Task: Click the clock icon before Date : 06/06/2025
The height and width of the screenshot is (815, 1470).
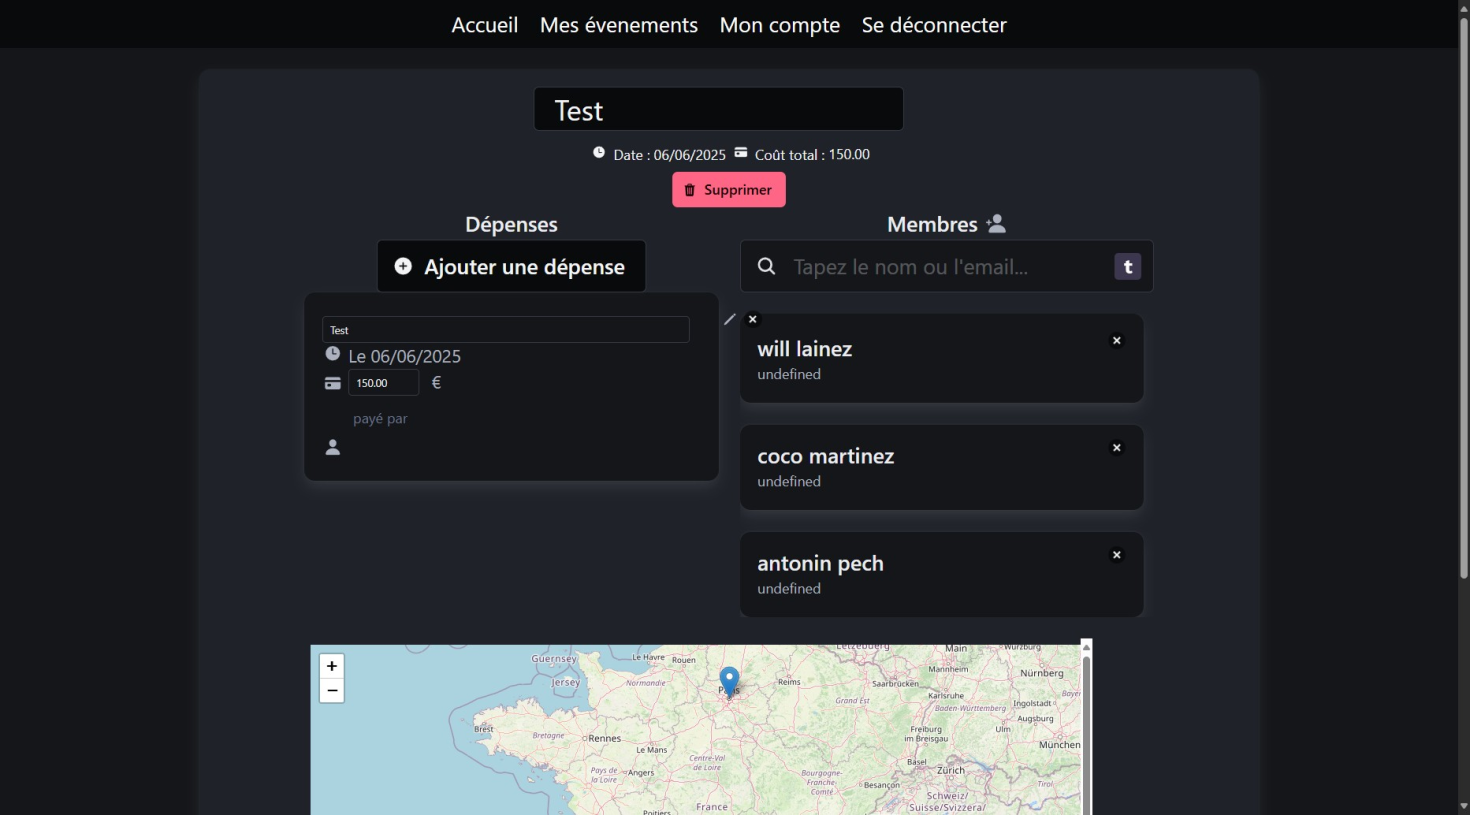Action: [599, 152]
